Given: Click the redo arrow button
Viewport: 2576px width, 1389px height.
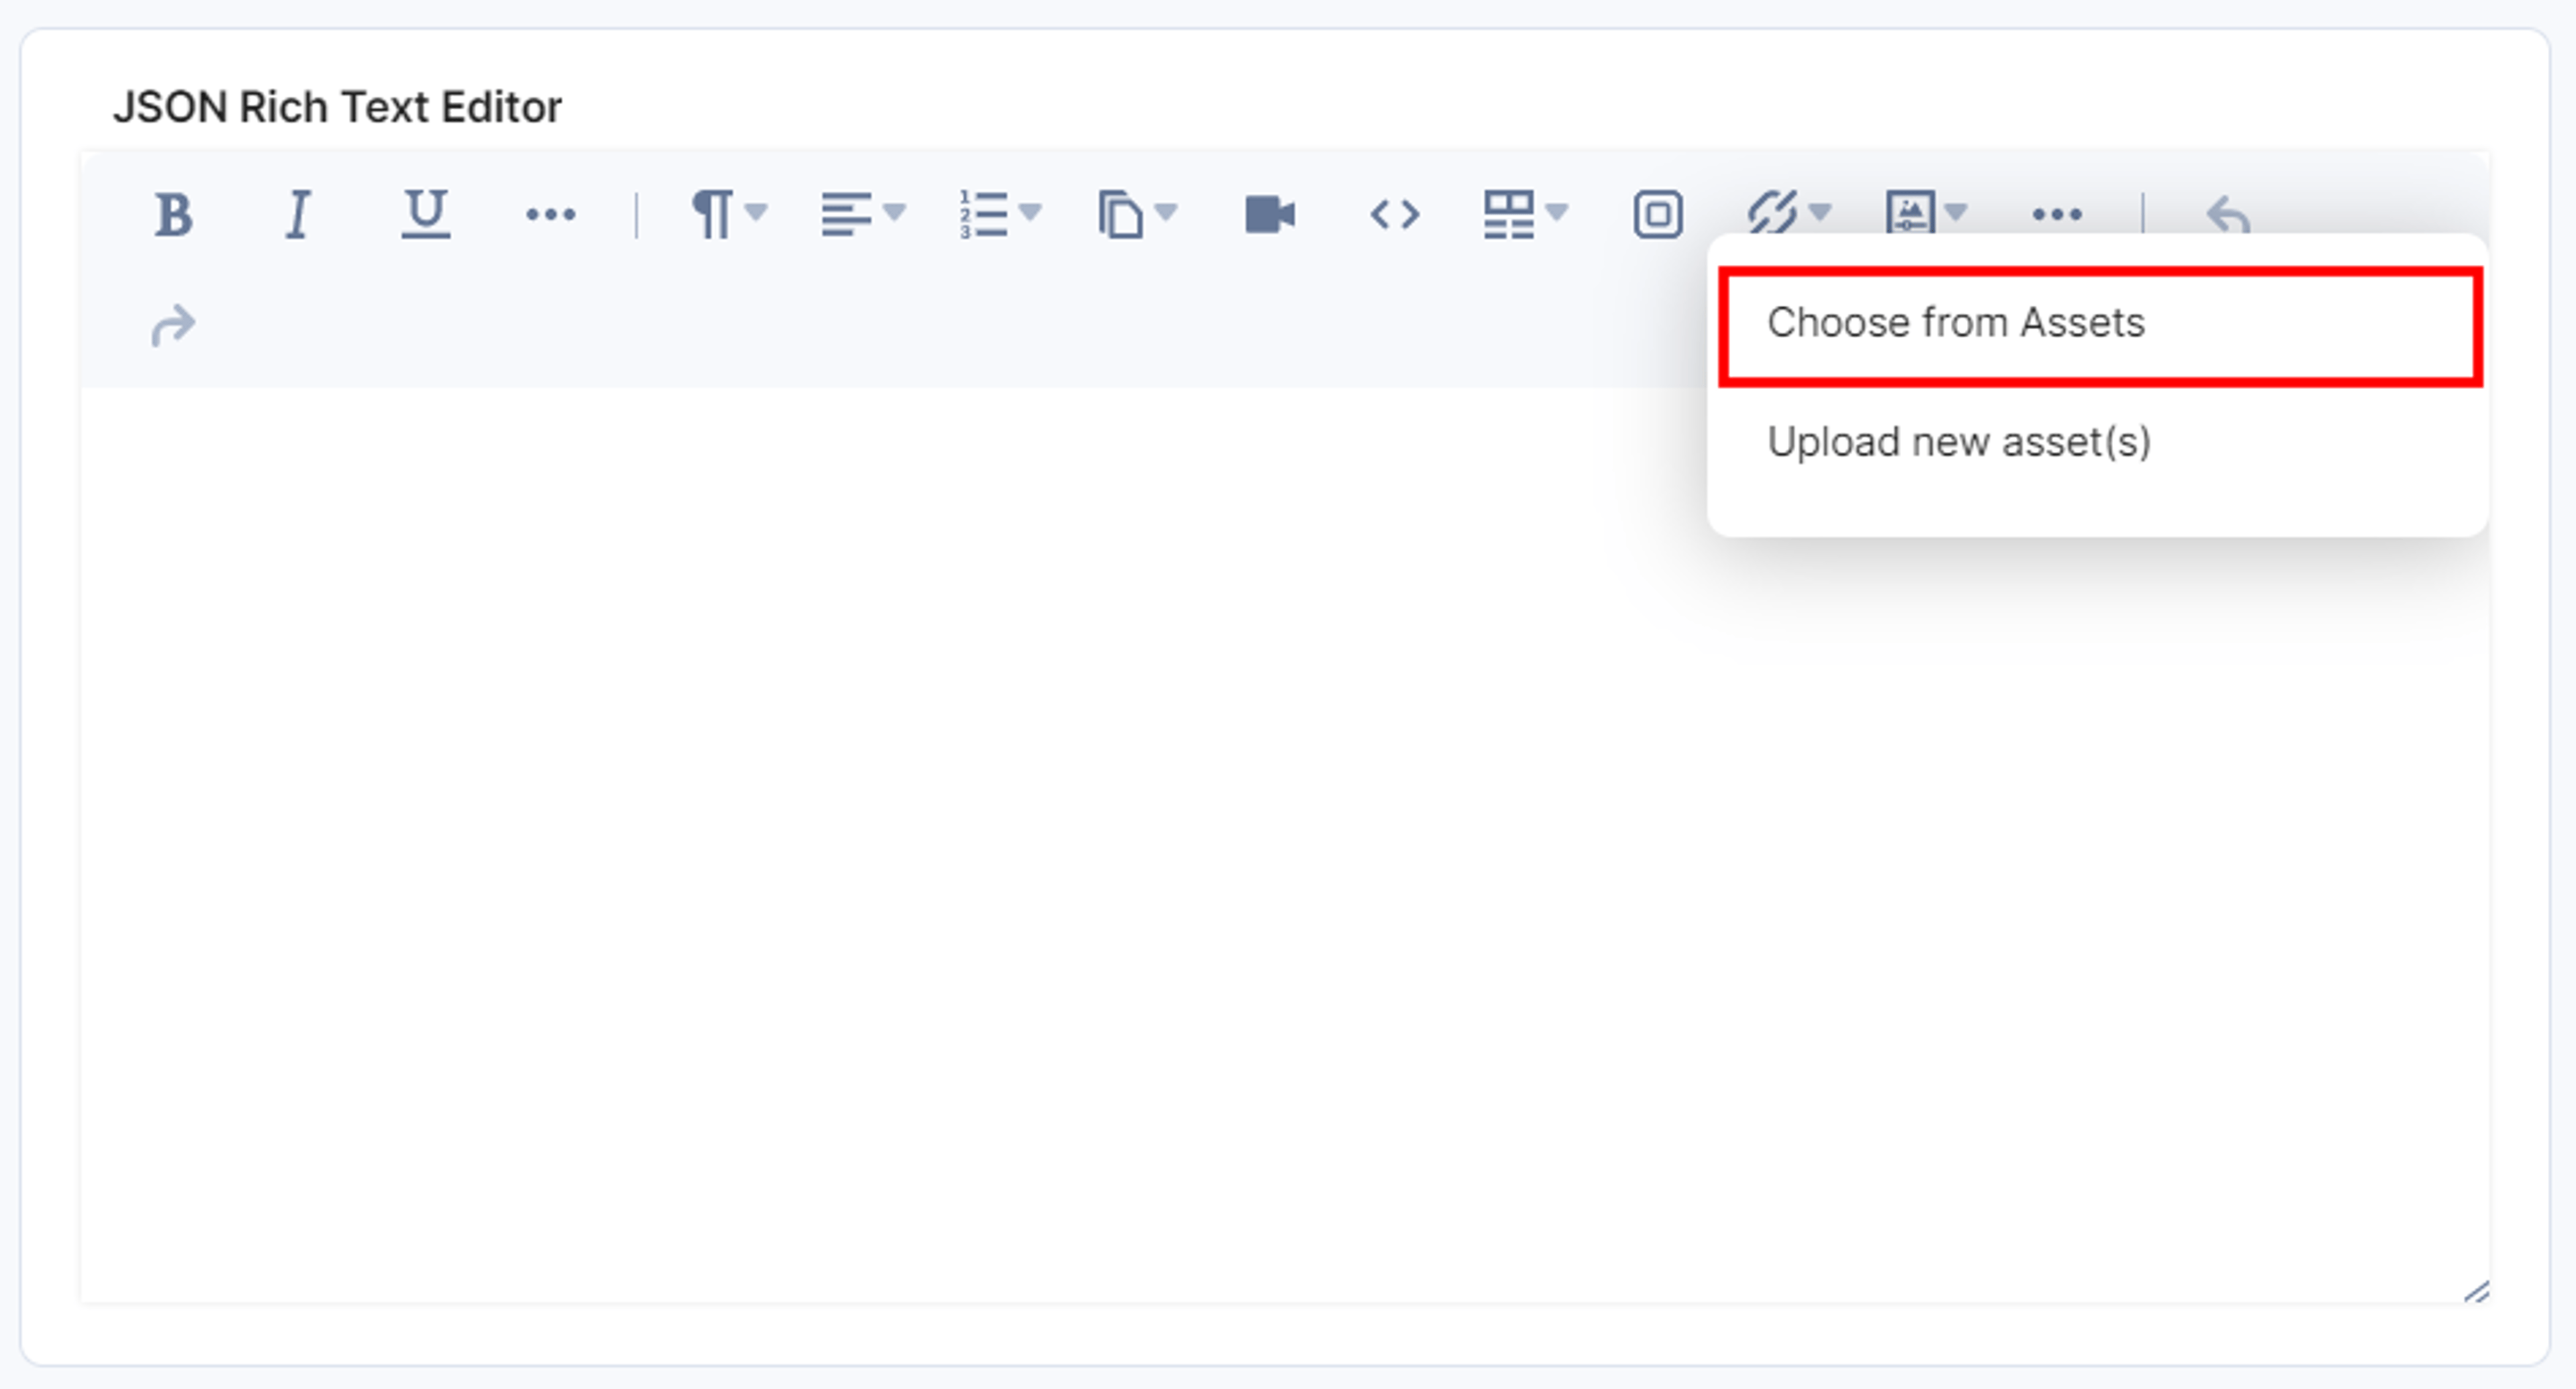Looking at the screenshot, I should pos(173,326).
